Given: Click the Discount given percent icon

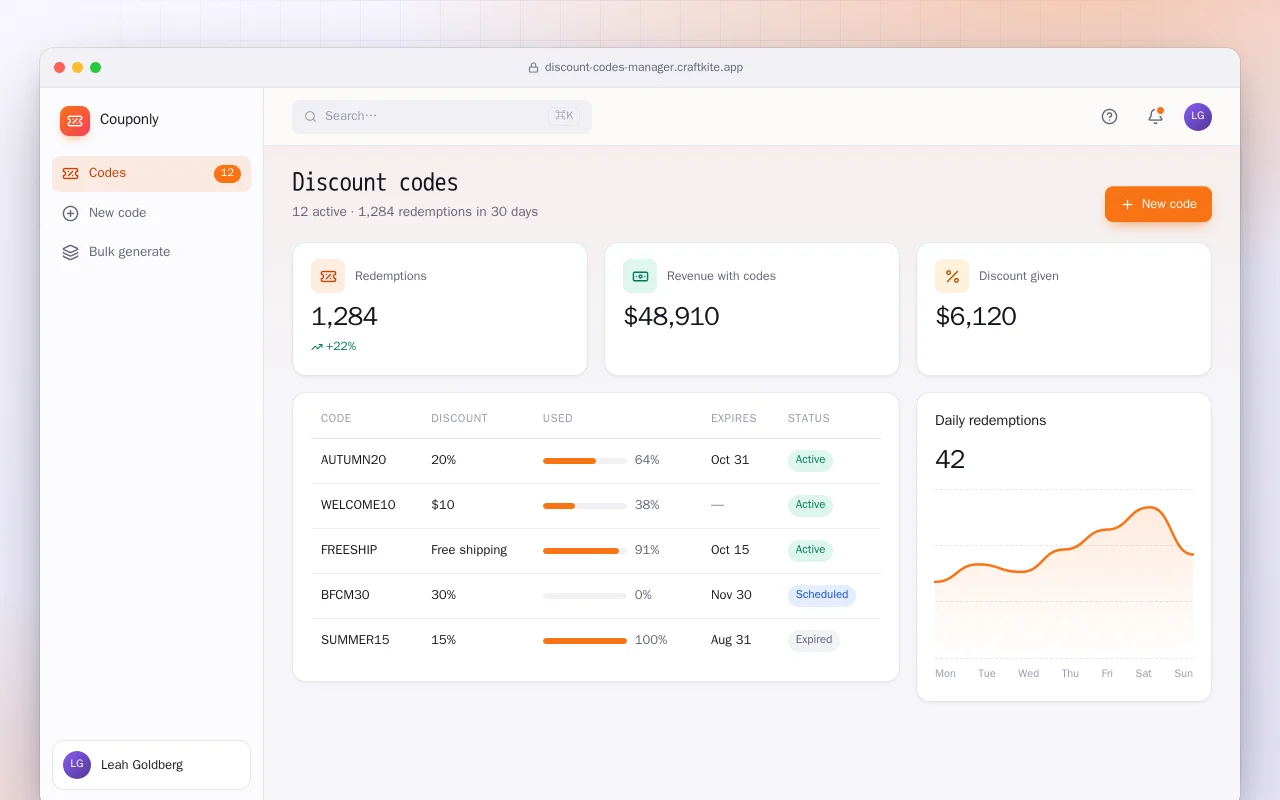Looking at the screenshot, I should [x=952, y=276].
